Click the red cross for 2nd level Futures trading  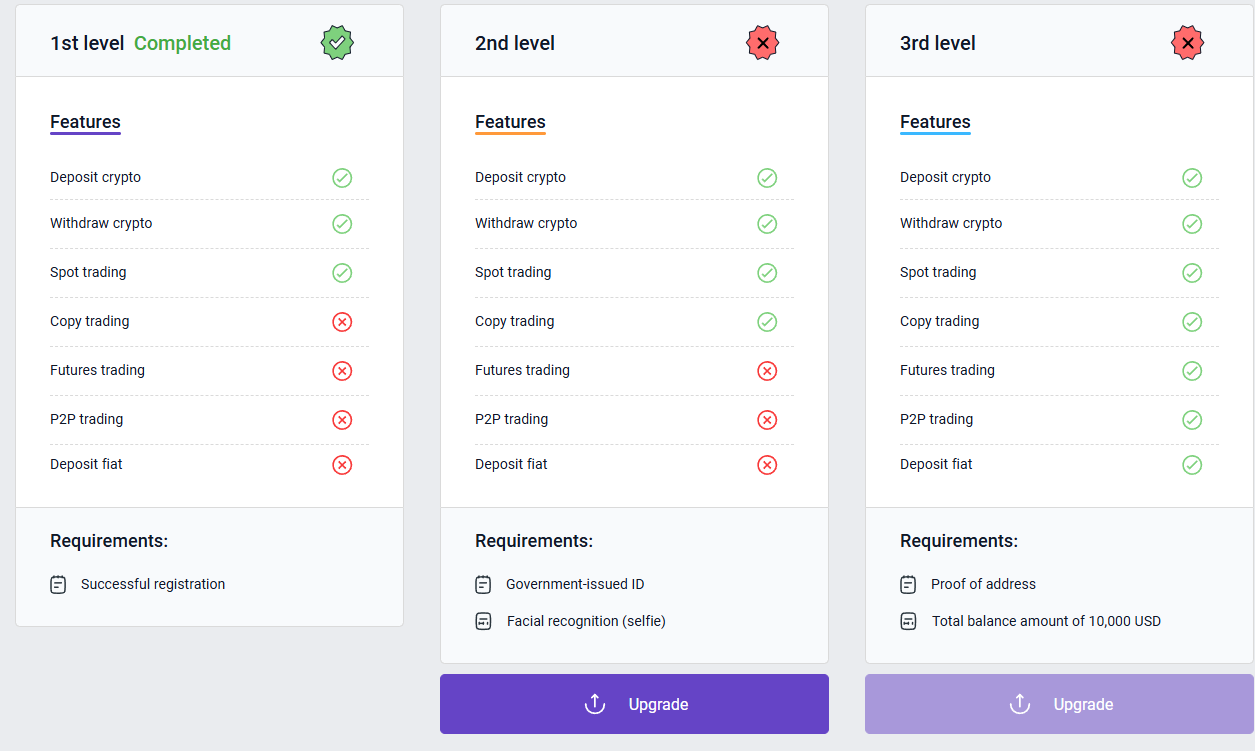tap(767, 371)
